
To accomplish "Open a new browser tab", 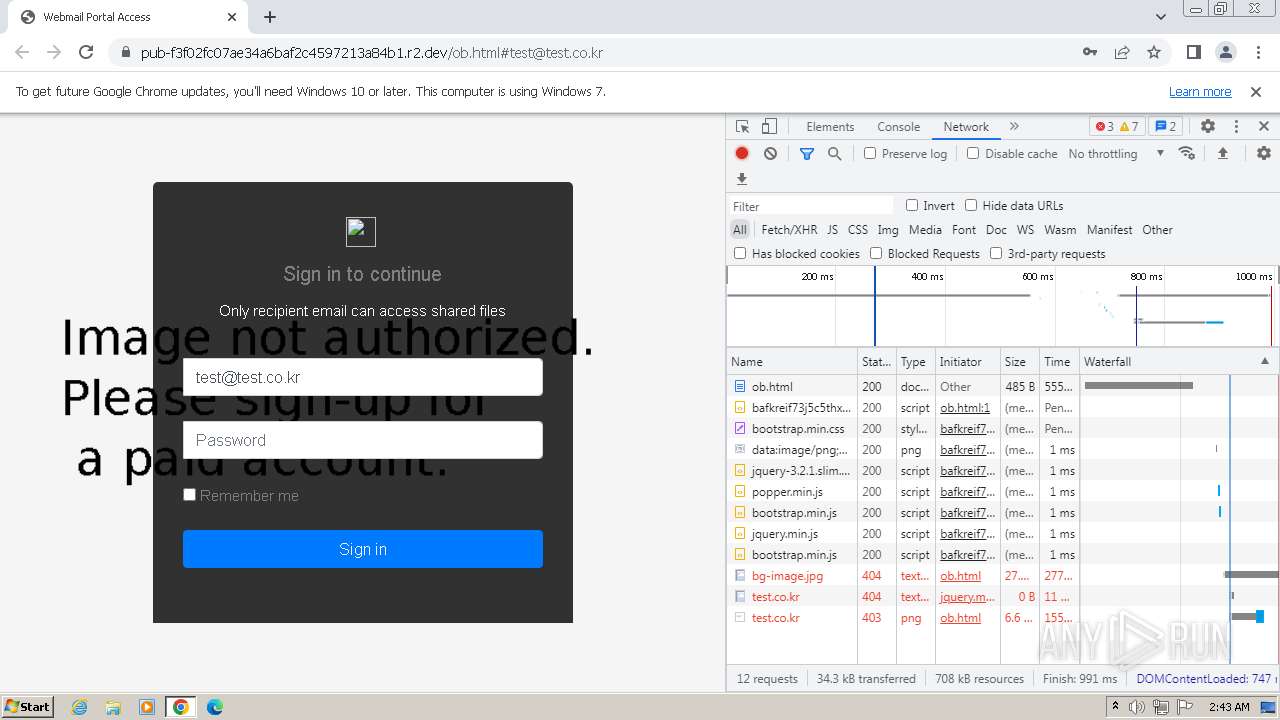I will [270, 17].
